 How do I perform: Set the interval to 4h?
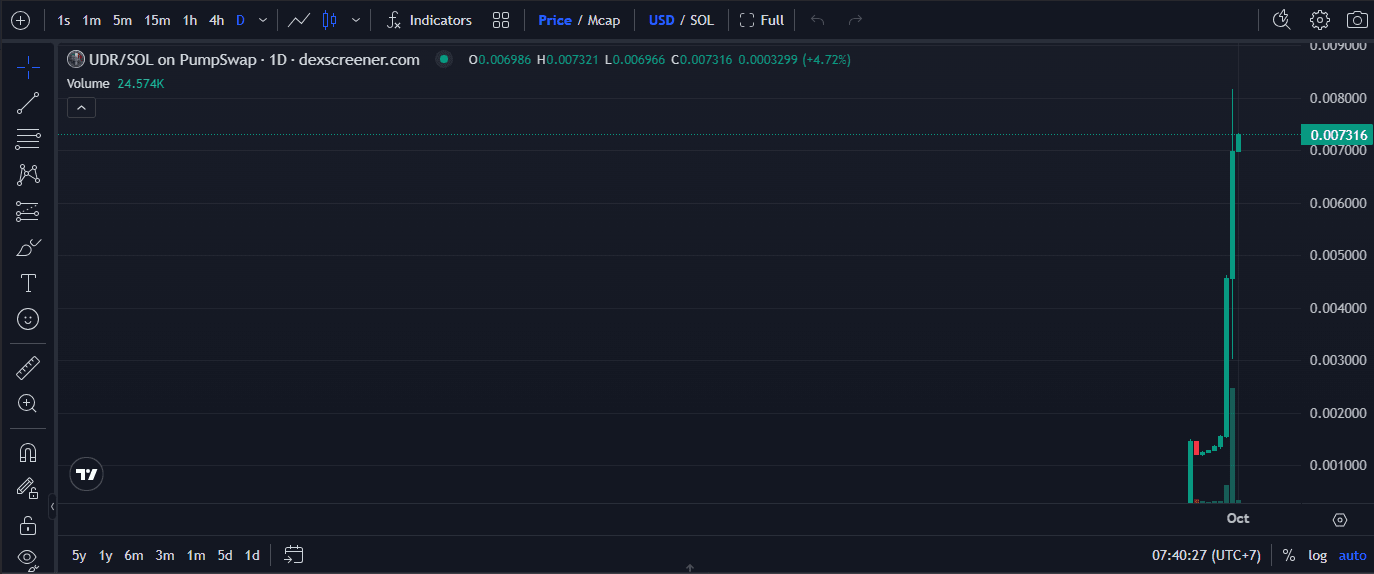click(x=216, y=20)
